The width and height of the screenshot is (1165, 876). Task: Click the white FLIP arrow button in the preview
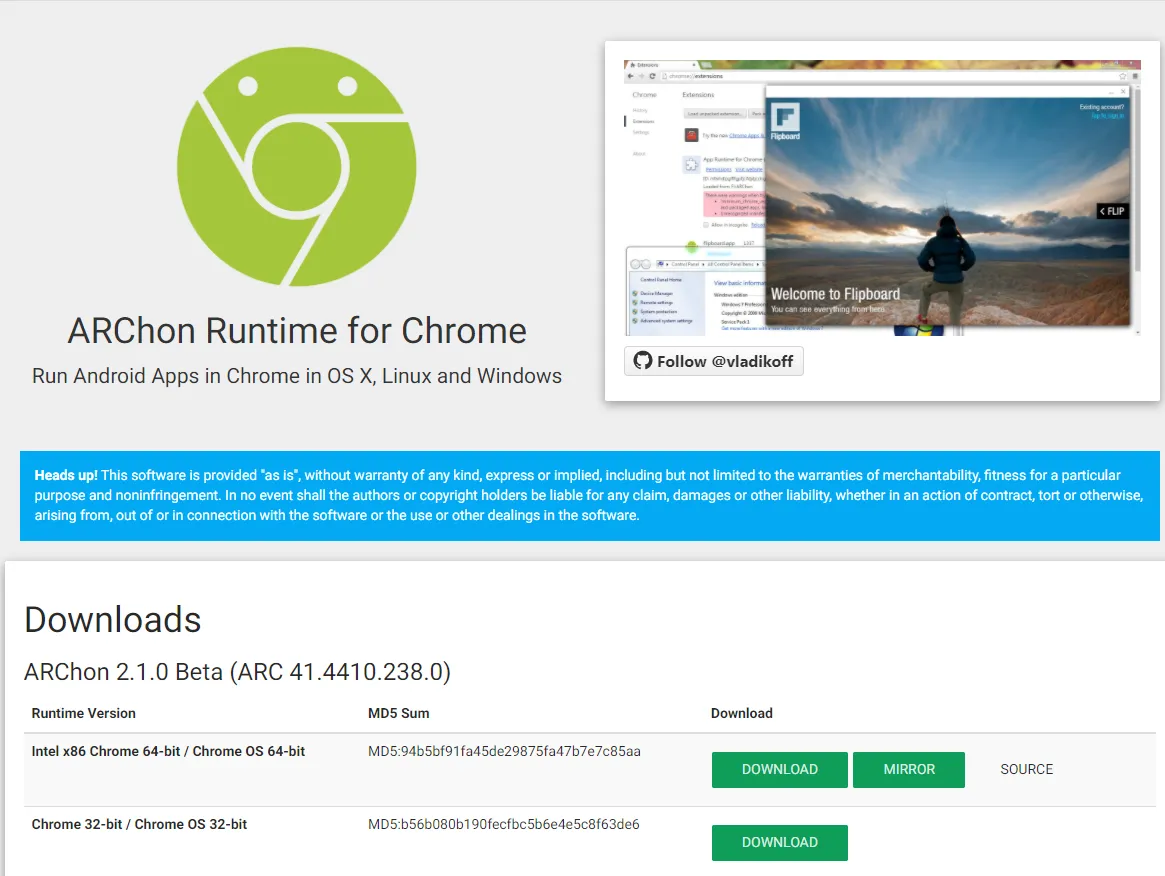(x=1112, y=210)
